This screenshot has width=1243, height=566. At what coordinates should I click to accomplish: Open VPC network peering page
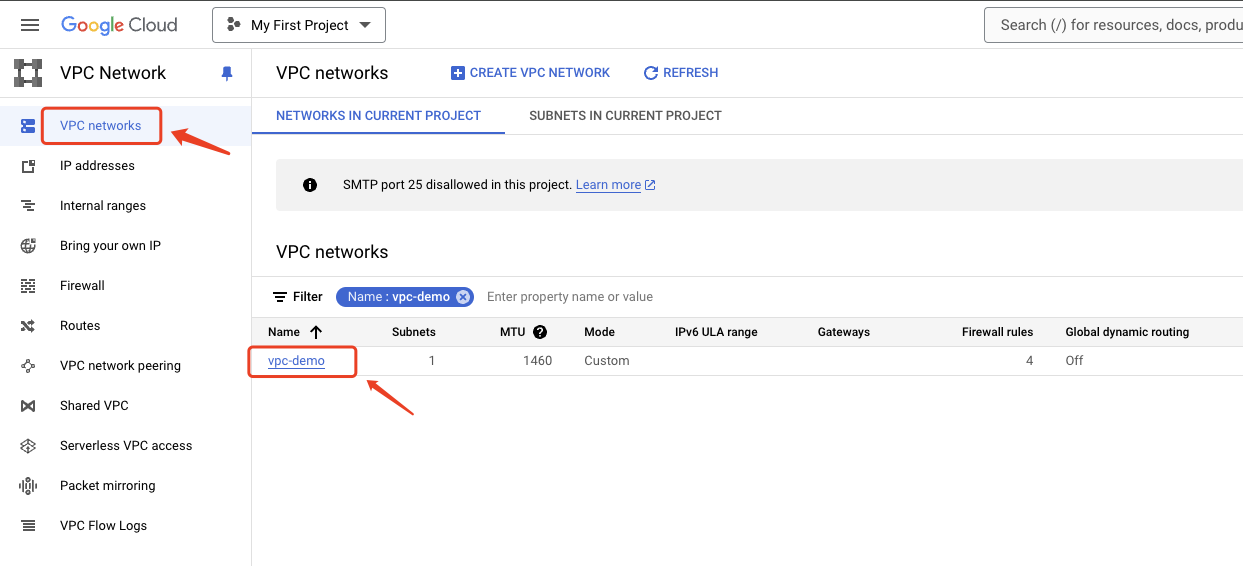tap(120, 366)
